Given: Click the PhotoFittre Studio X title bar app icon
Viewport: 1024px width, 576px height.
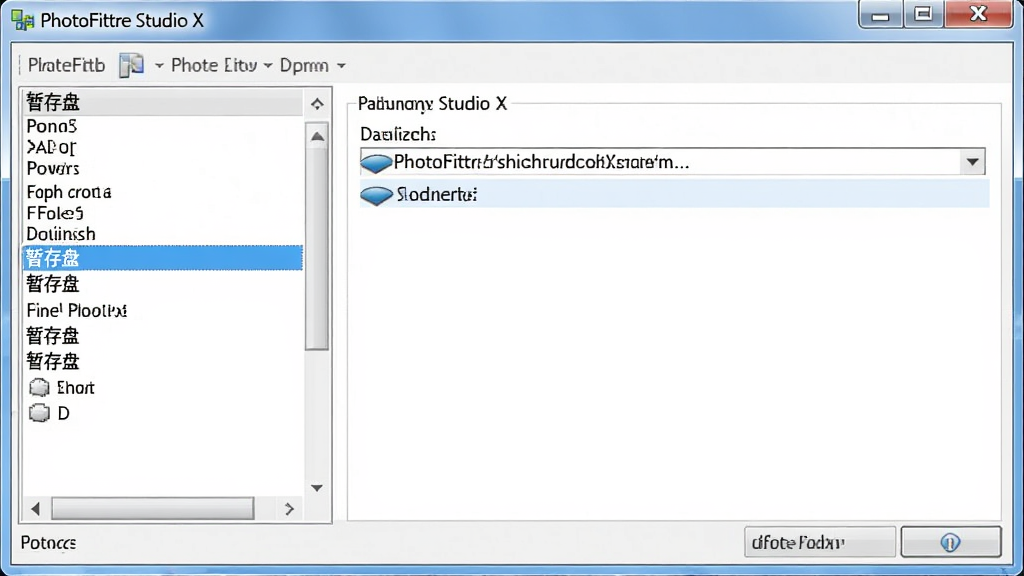Looking at the screenshot, I should click(x=22, y=20).
